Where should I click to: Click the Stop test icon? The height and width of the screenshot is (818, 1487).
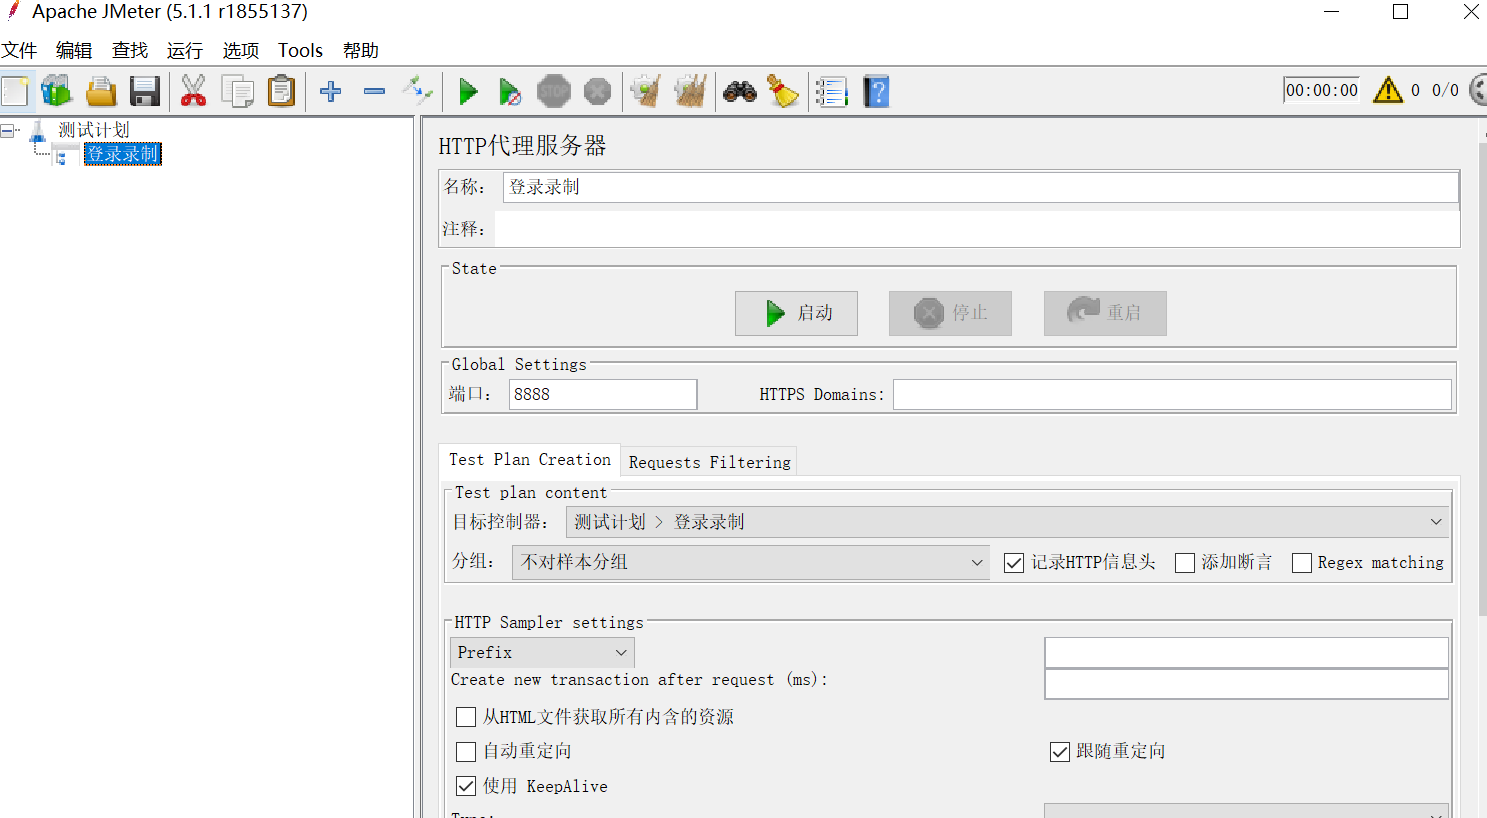[x=553, y=91]
